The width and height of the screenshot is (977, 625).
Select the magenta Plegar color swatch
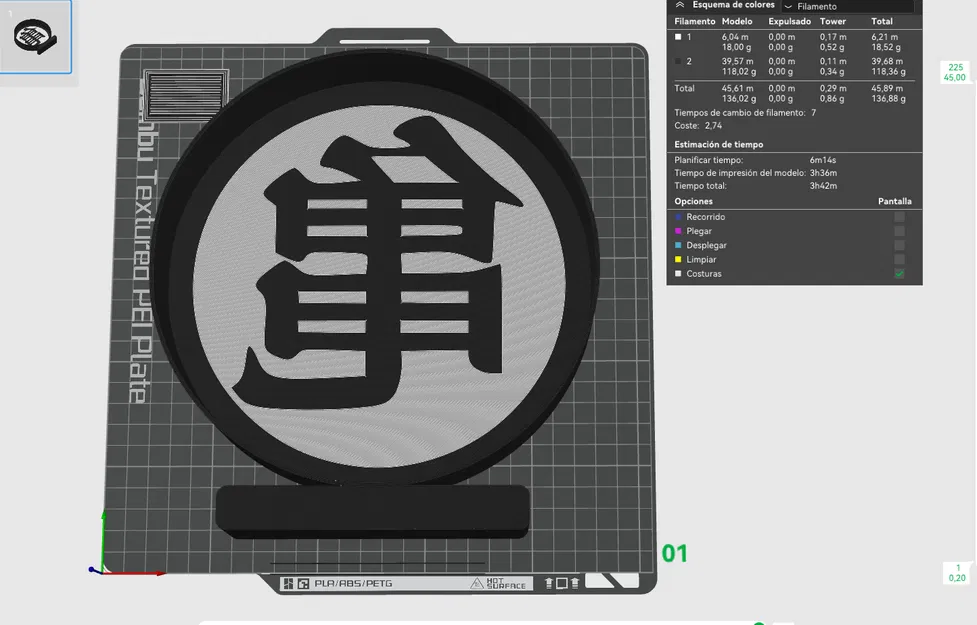[x=676, y=231]
